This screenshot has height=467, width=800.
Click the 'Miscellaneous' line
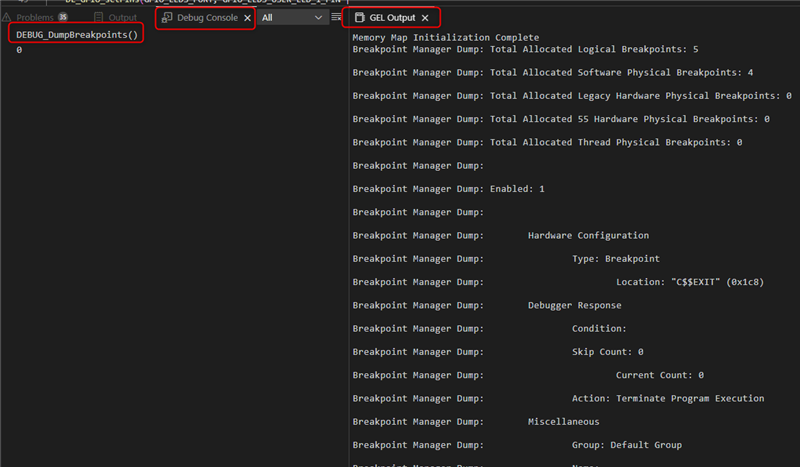click(x=476, y=422)
